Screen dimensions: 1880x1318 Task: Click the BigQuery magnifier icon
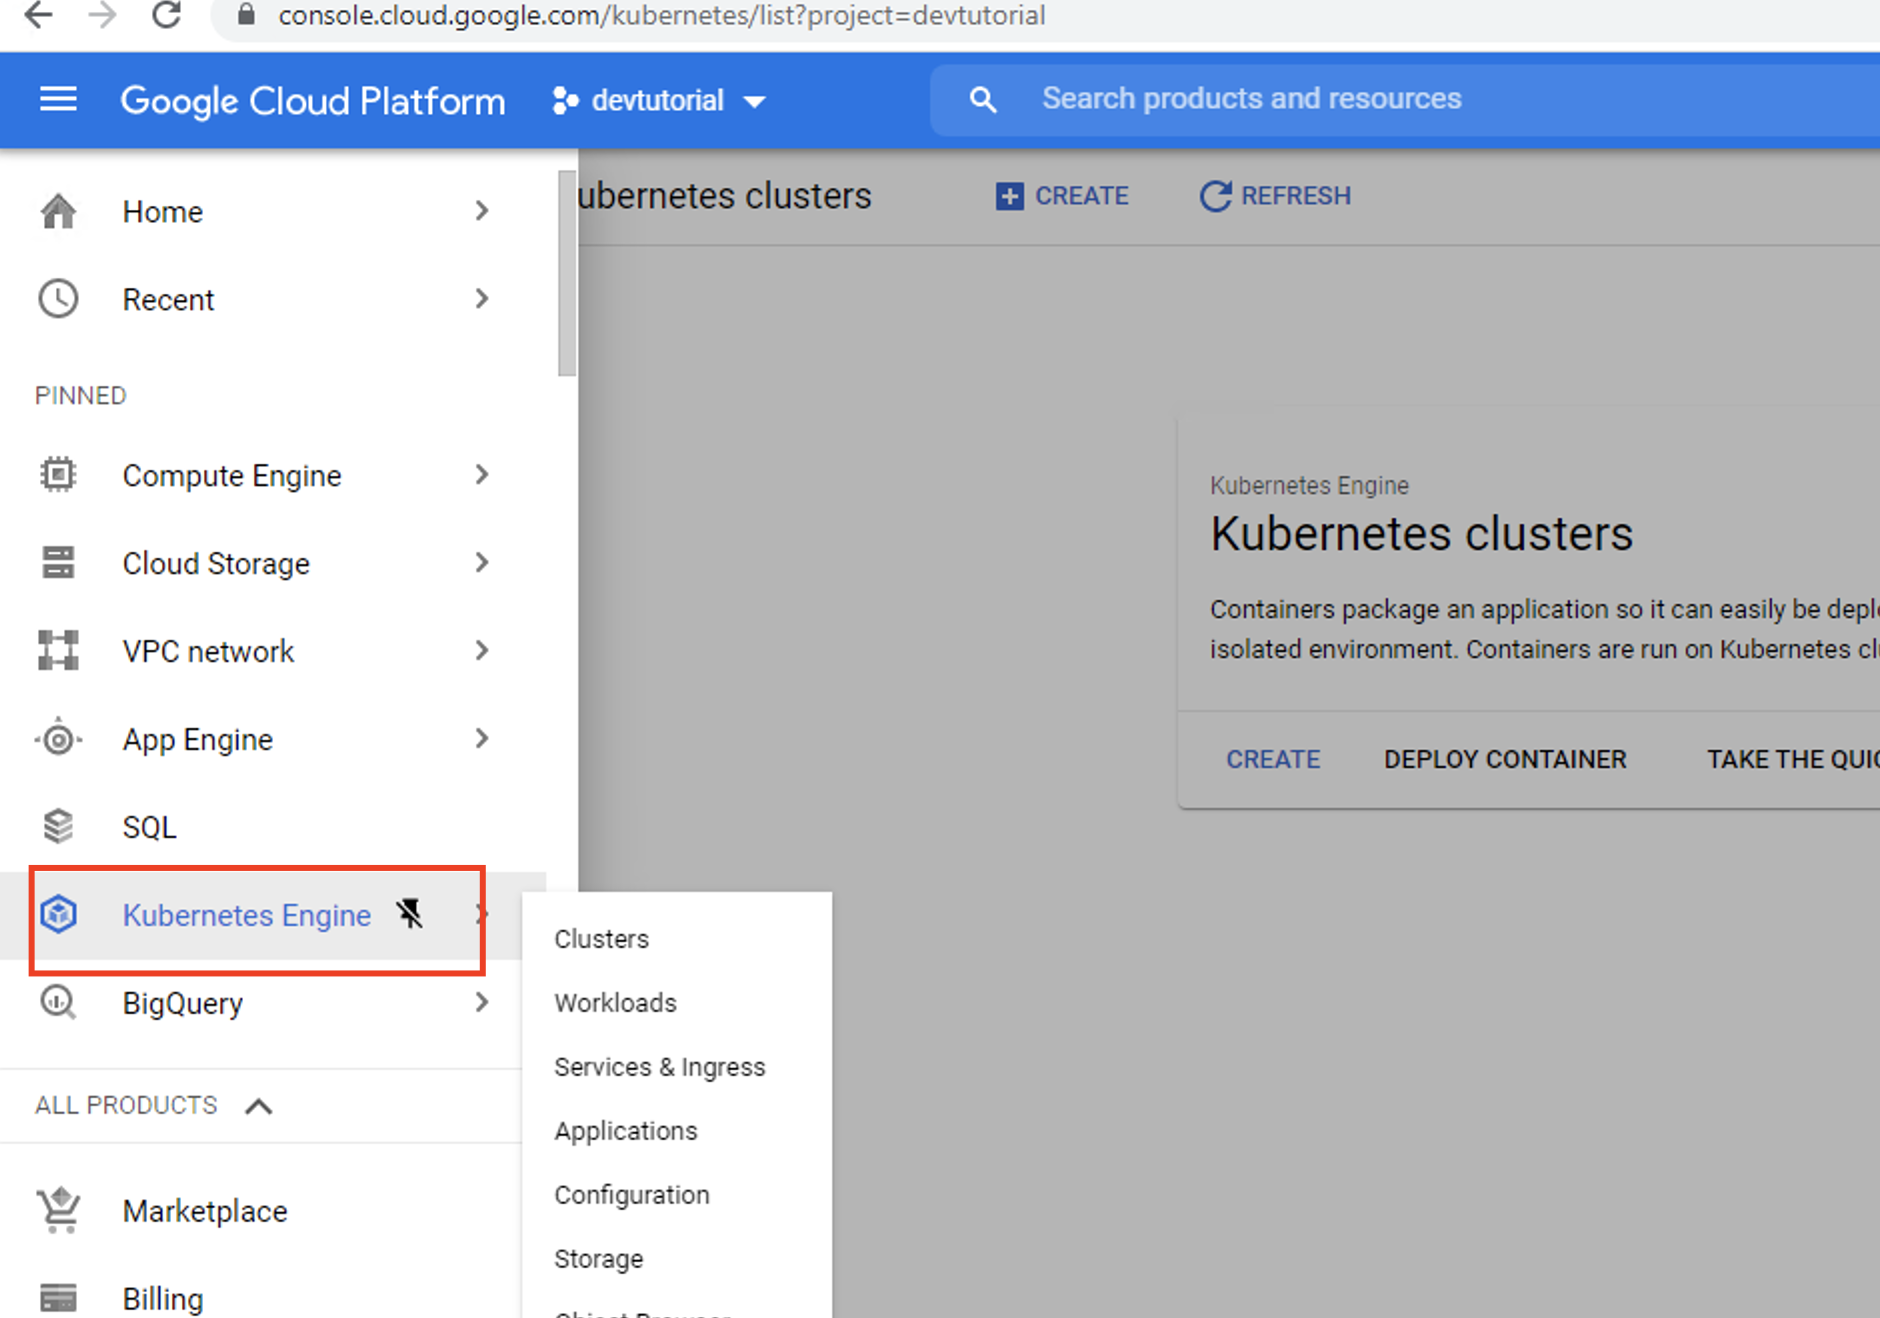pos(58,1002)
